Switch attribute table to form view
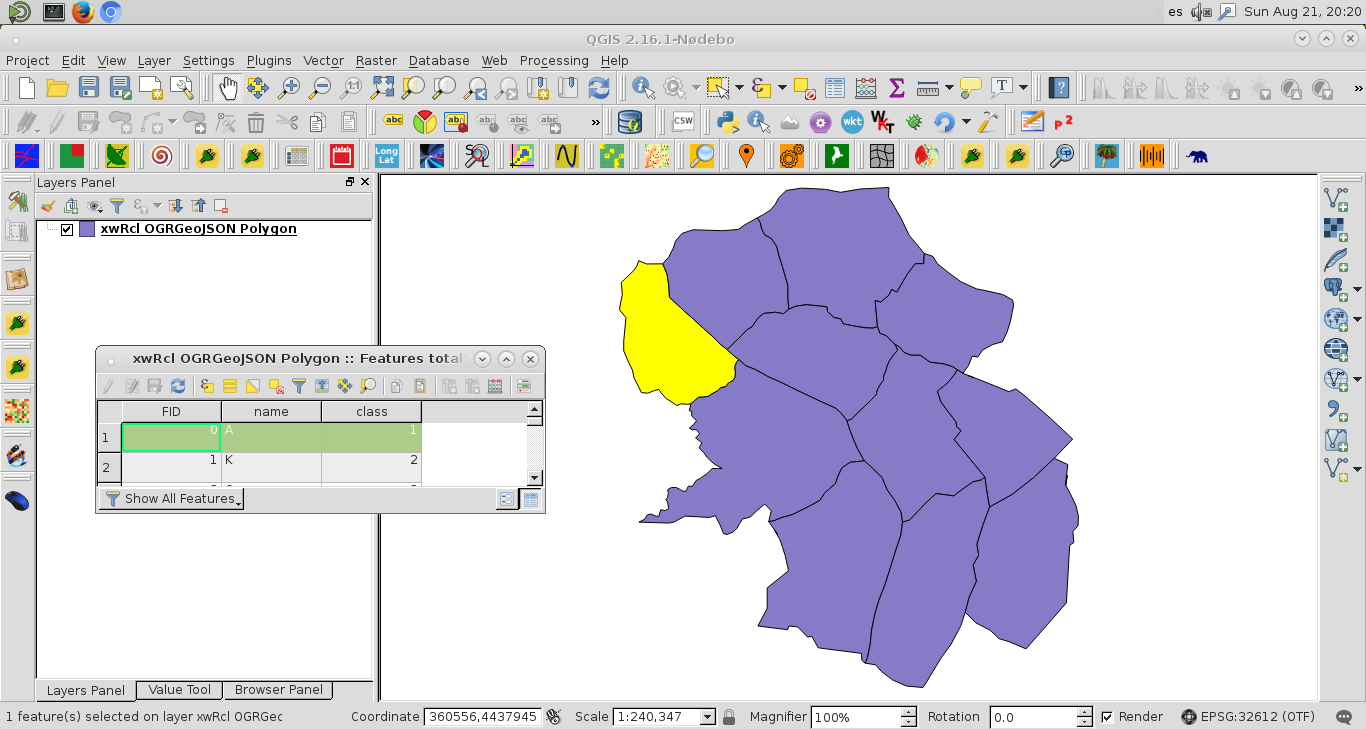Viewport: 1366px width, 729px height. 507,499
